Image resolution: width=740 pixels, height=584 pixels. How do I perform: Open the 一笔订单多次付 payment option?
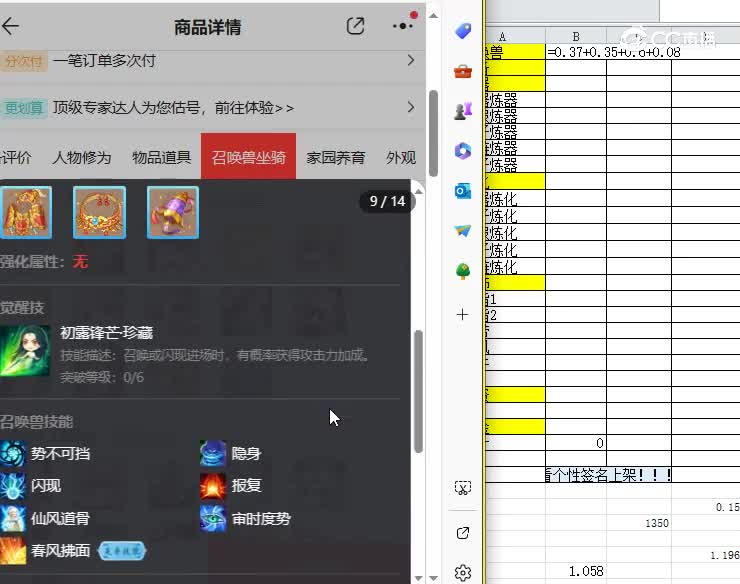coord(104,60)
